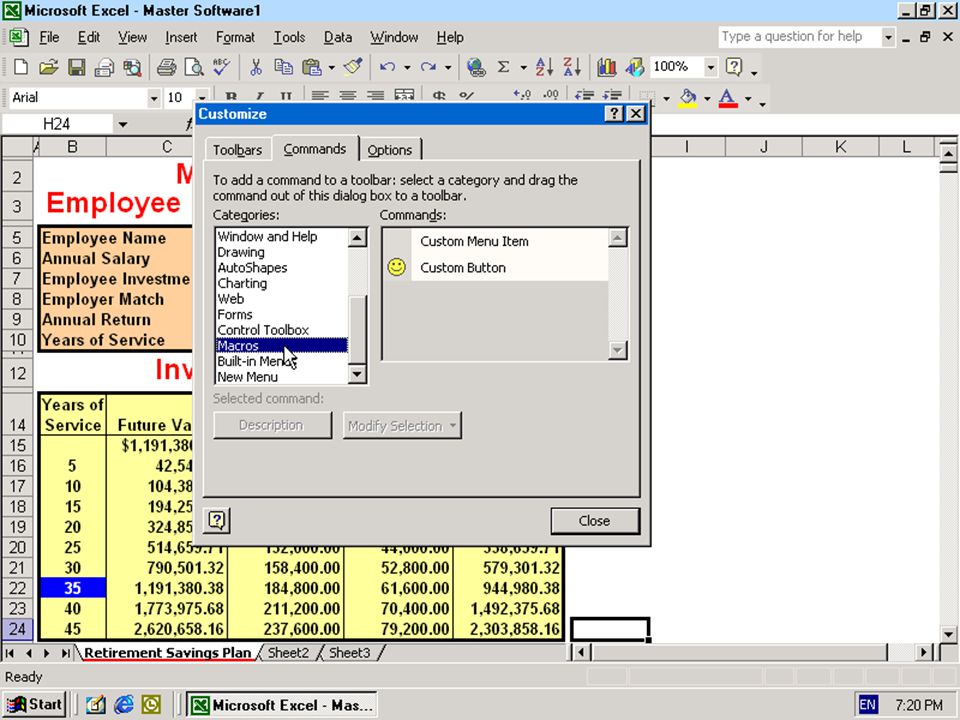Viewport: 960px width, 720px height.
Task: Click the Decrease Indent icon
Action: click(x=584, y=96)
